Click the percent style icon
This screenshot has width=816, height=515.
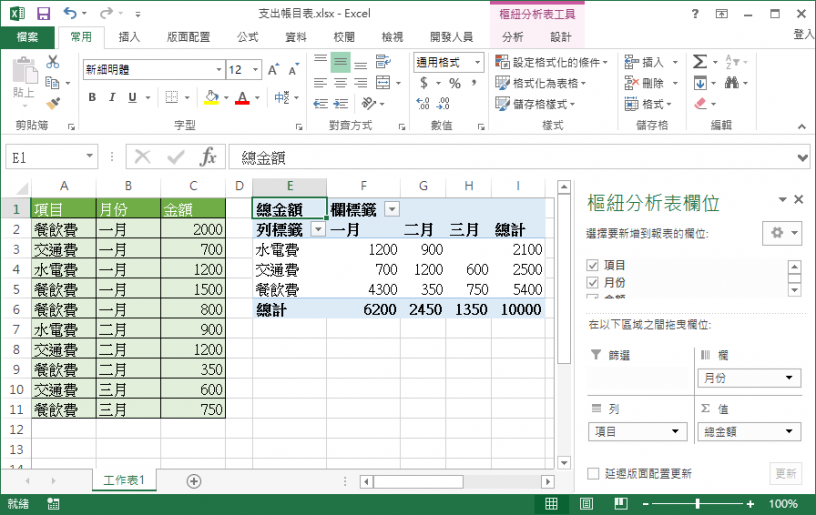pos(455,83)
